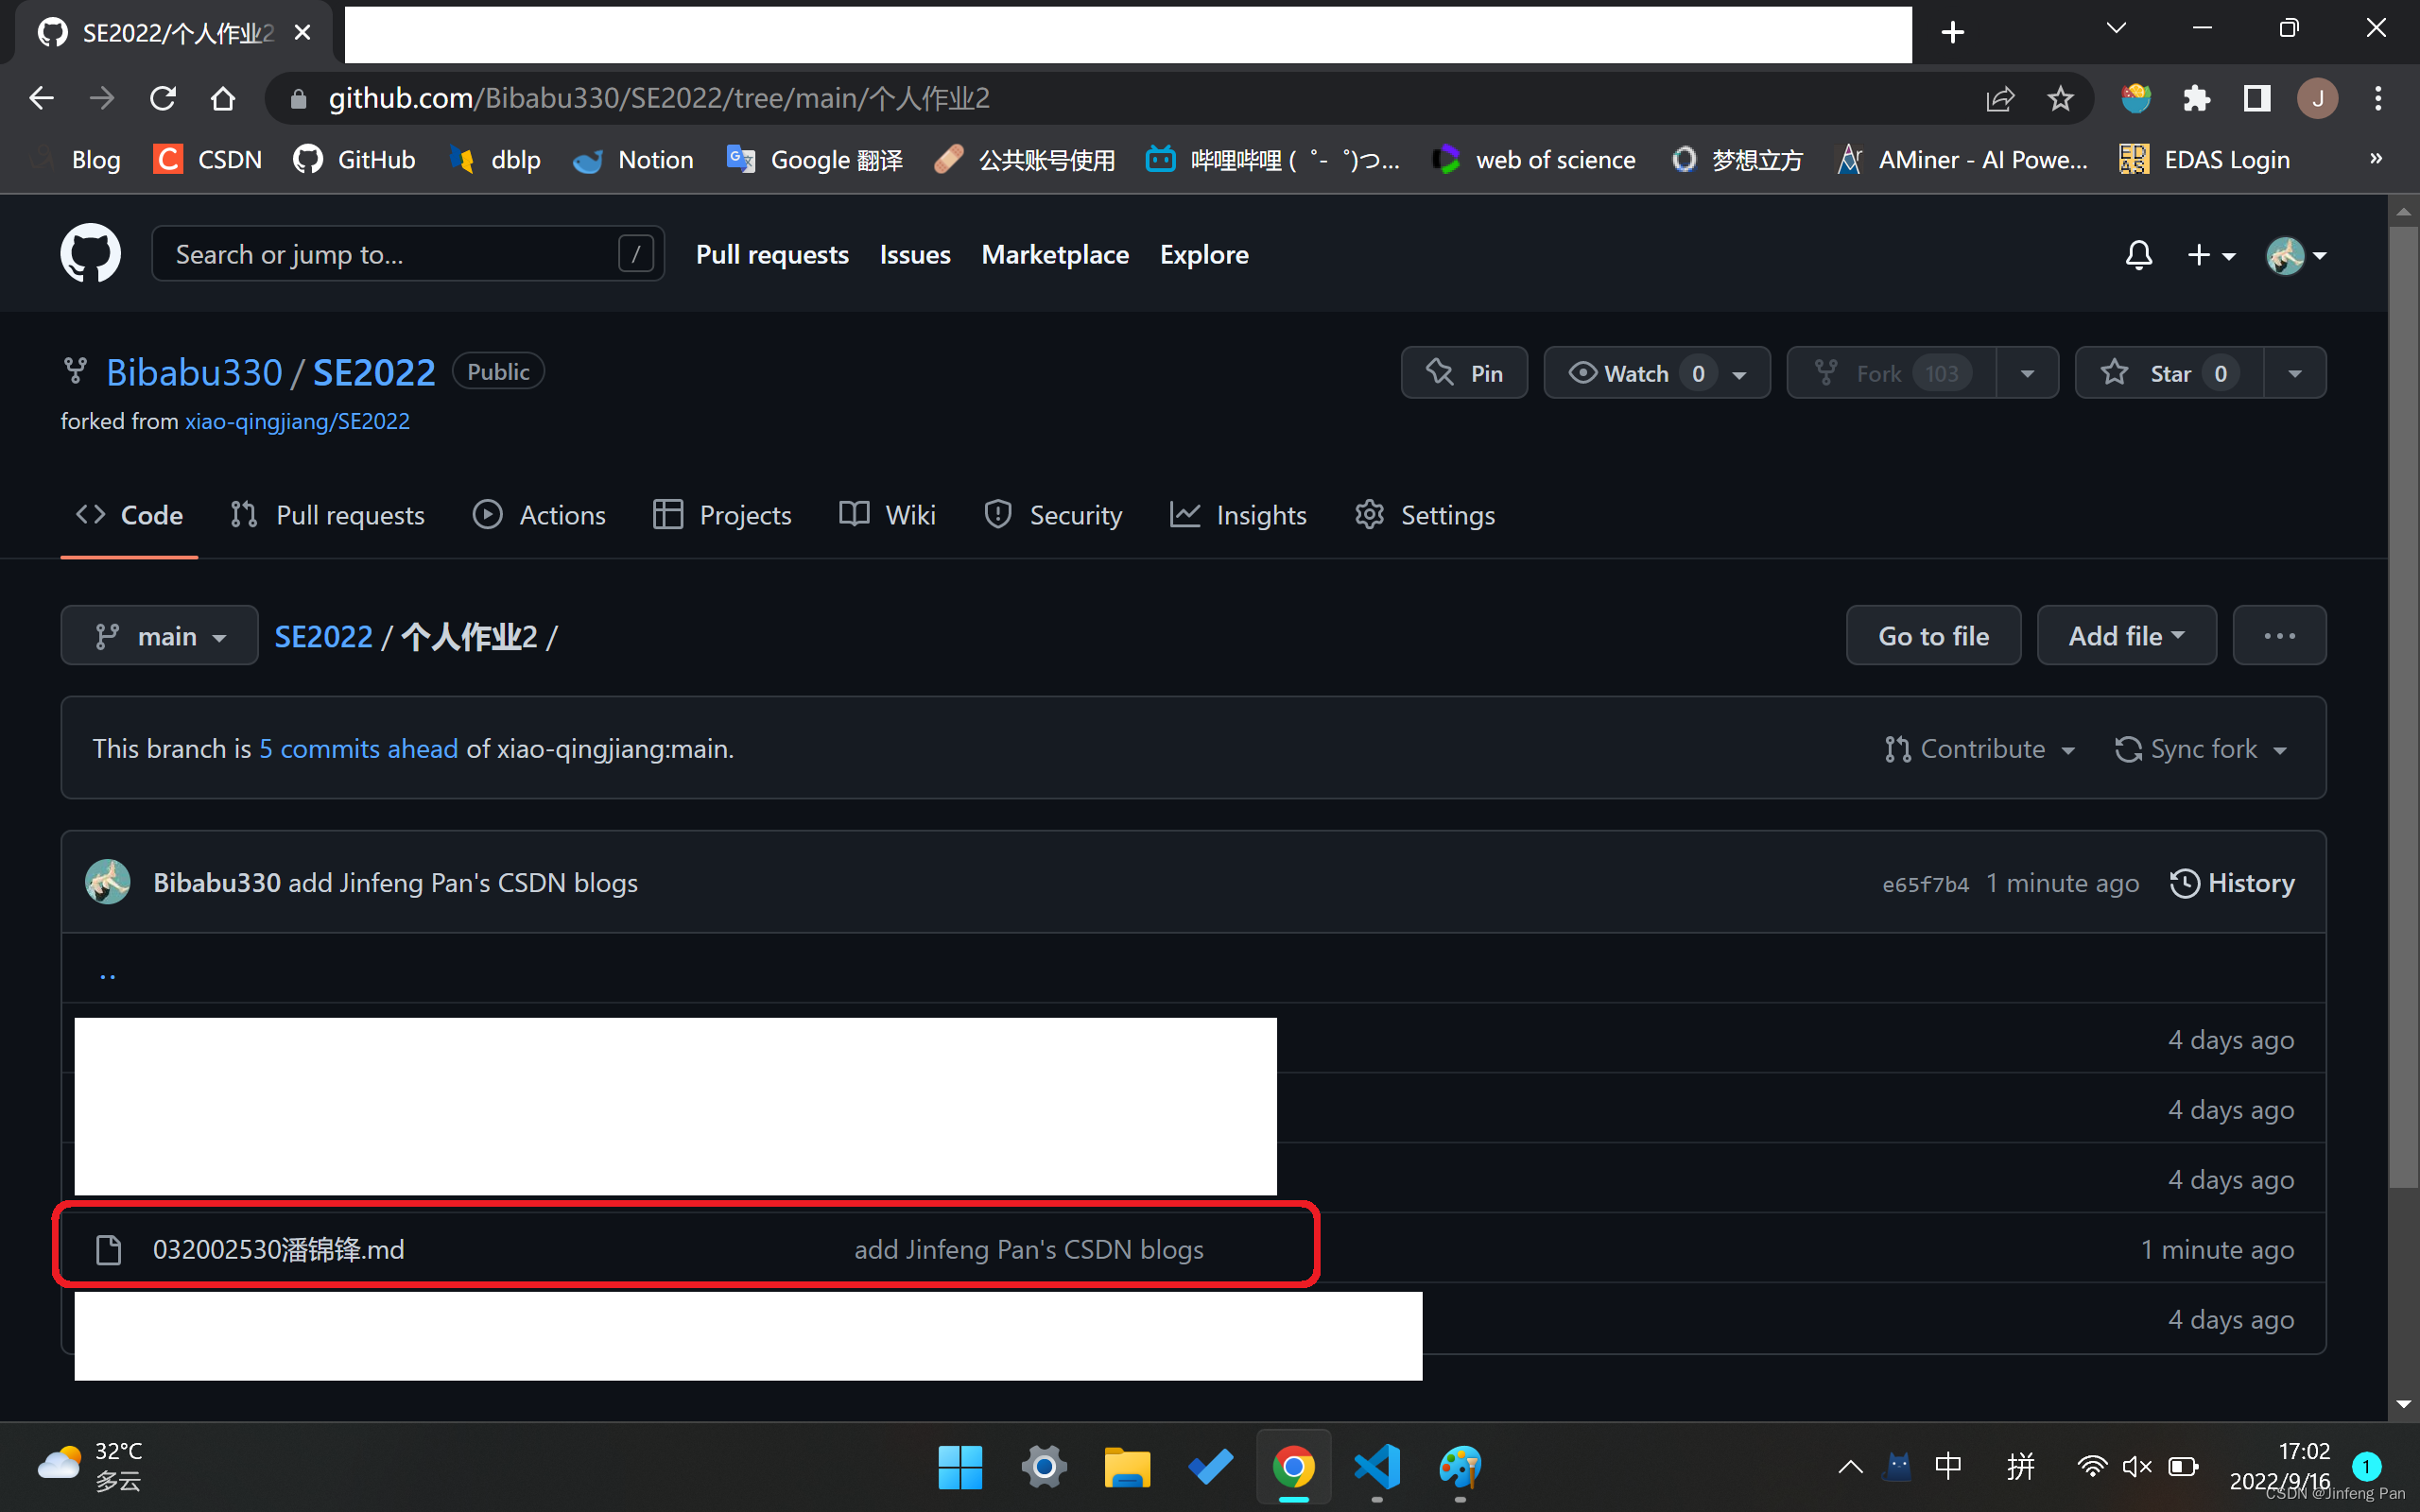This screenshot has width=2420, height=1512.
Task: Open 5 commits ahead link
Action: (x=358, y=748)
